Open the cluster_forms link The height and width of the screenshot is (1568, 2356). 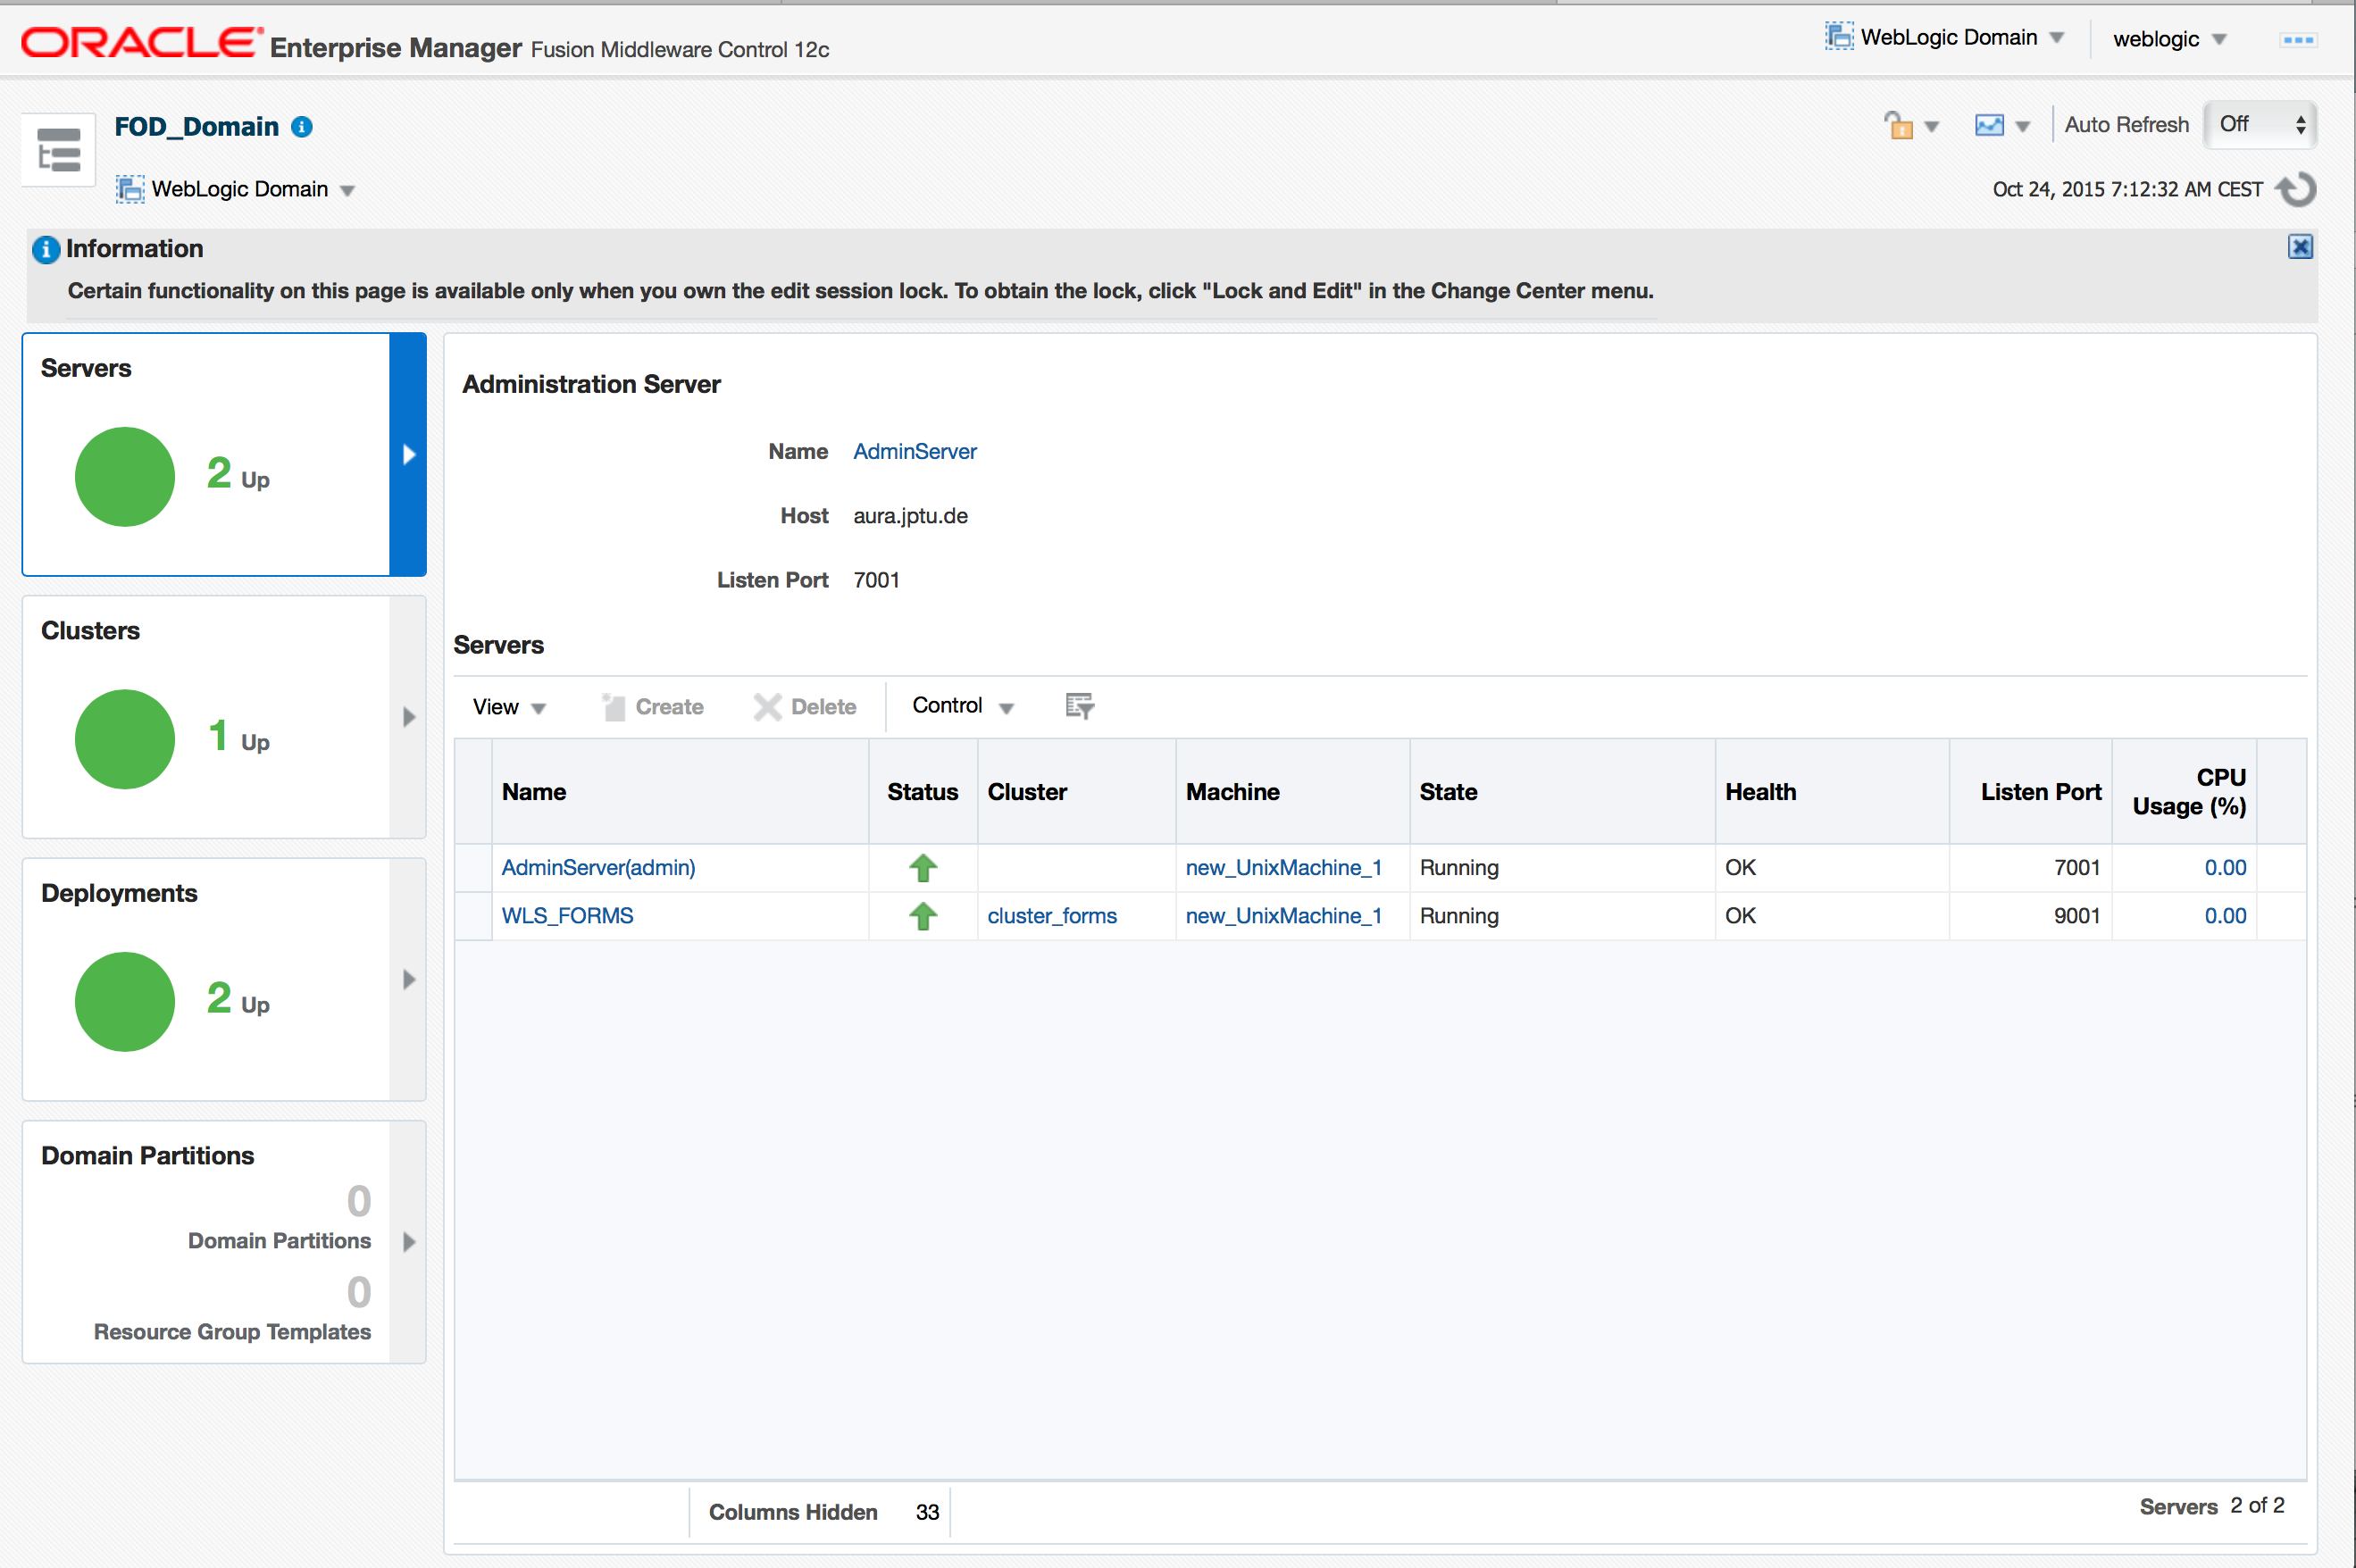tap(1051, 916)
